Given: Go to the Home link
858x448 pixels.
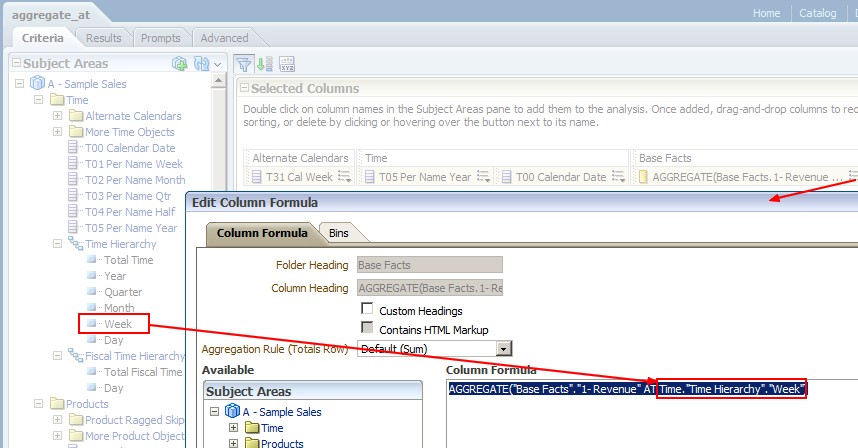Looking at the screenshot, I should (767, 13).
